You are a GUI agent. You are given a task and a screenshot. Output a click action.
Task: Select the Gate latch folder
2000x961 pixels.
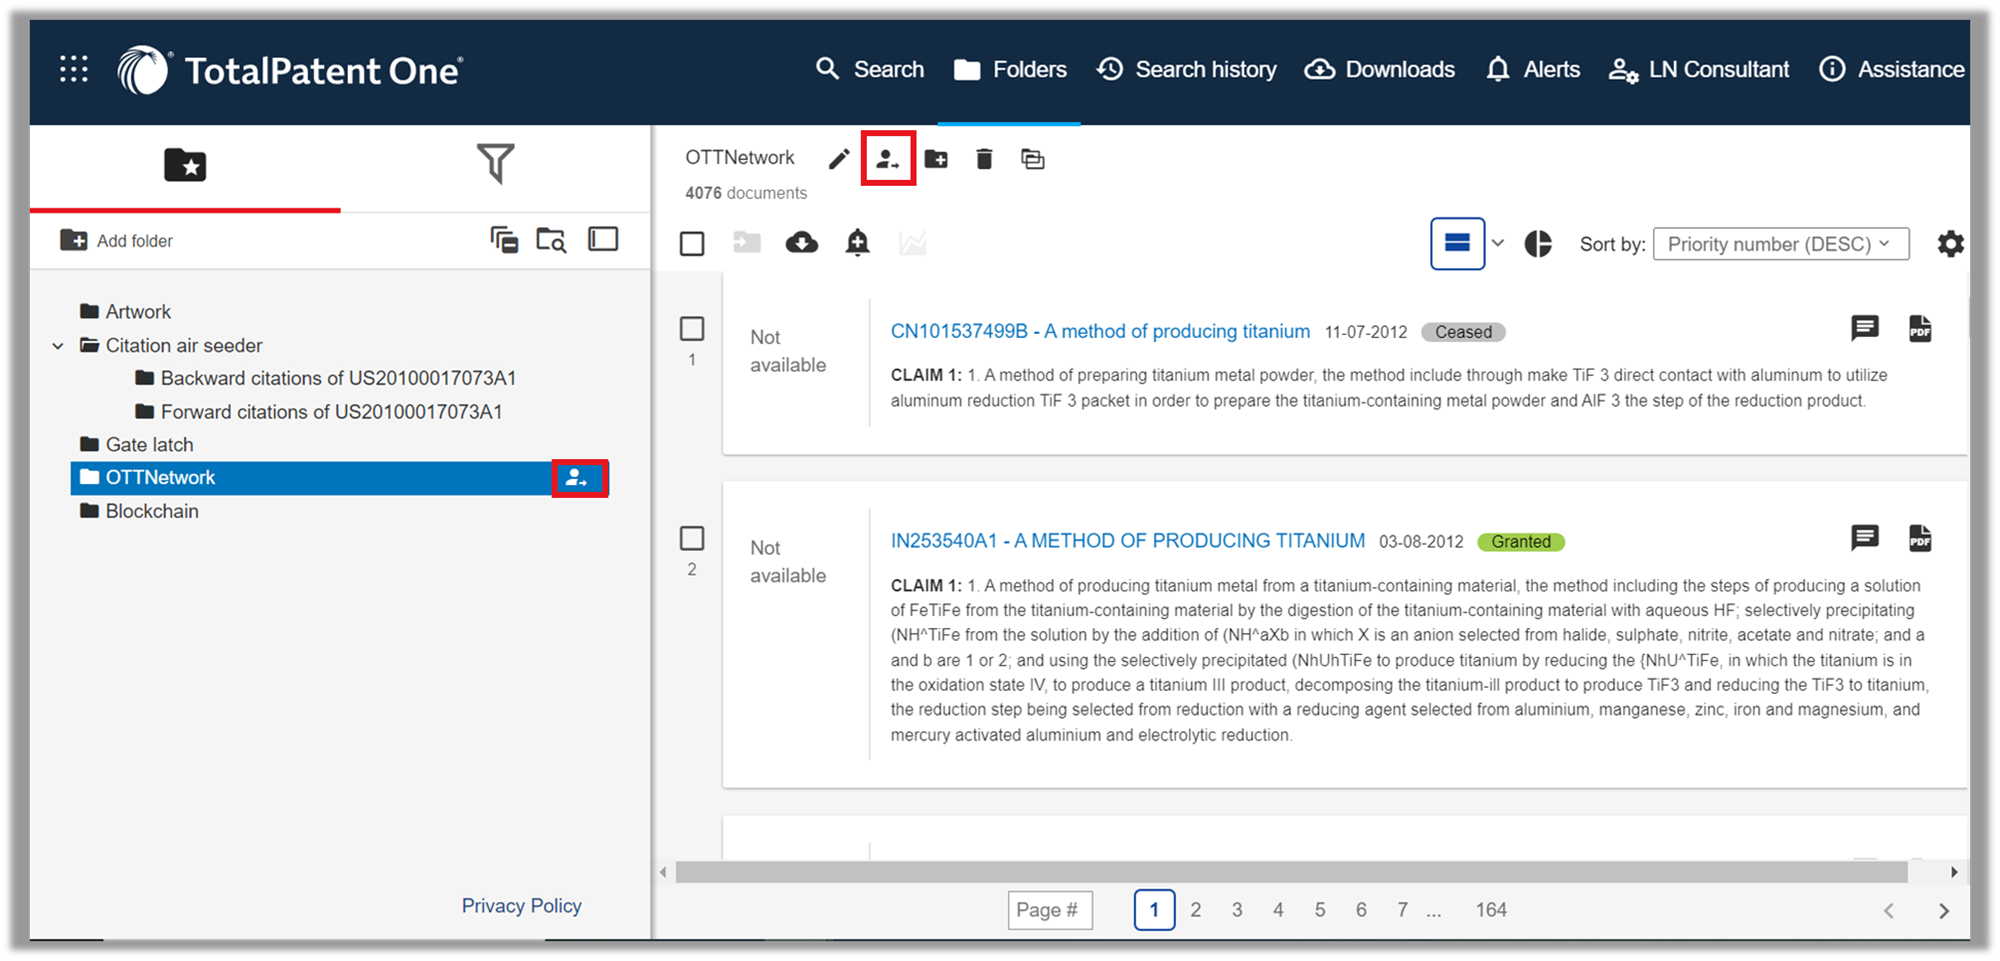137,444
